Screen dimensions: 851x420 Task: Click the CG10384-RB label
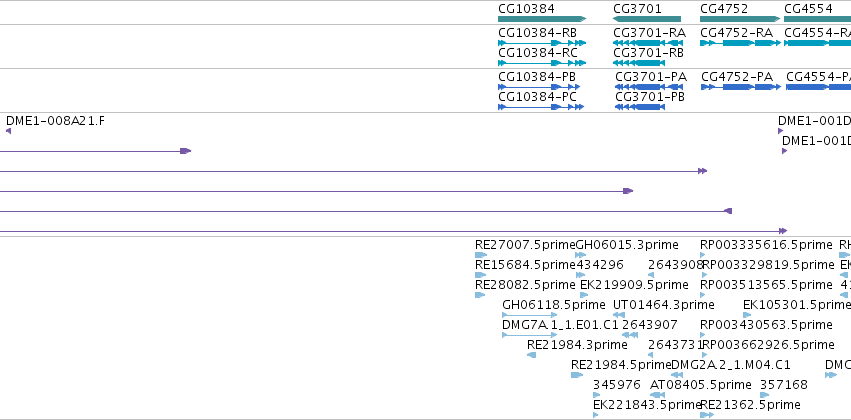pyautogui.click(x=537, y=33)
